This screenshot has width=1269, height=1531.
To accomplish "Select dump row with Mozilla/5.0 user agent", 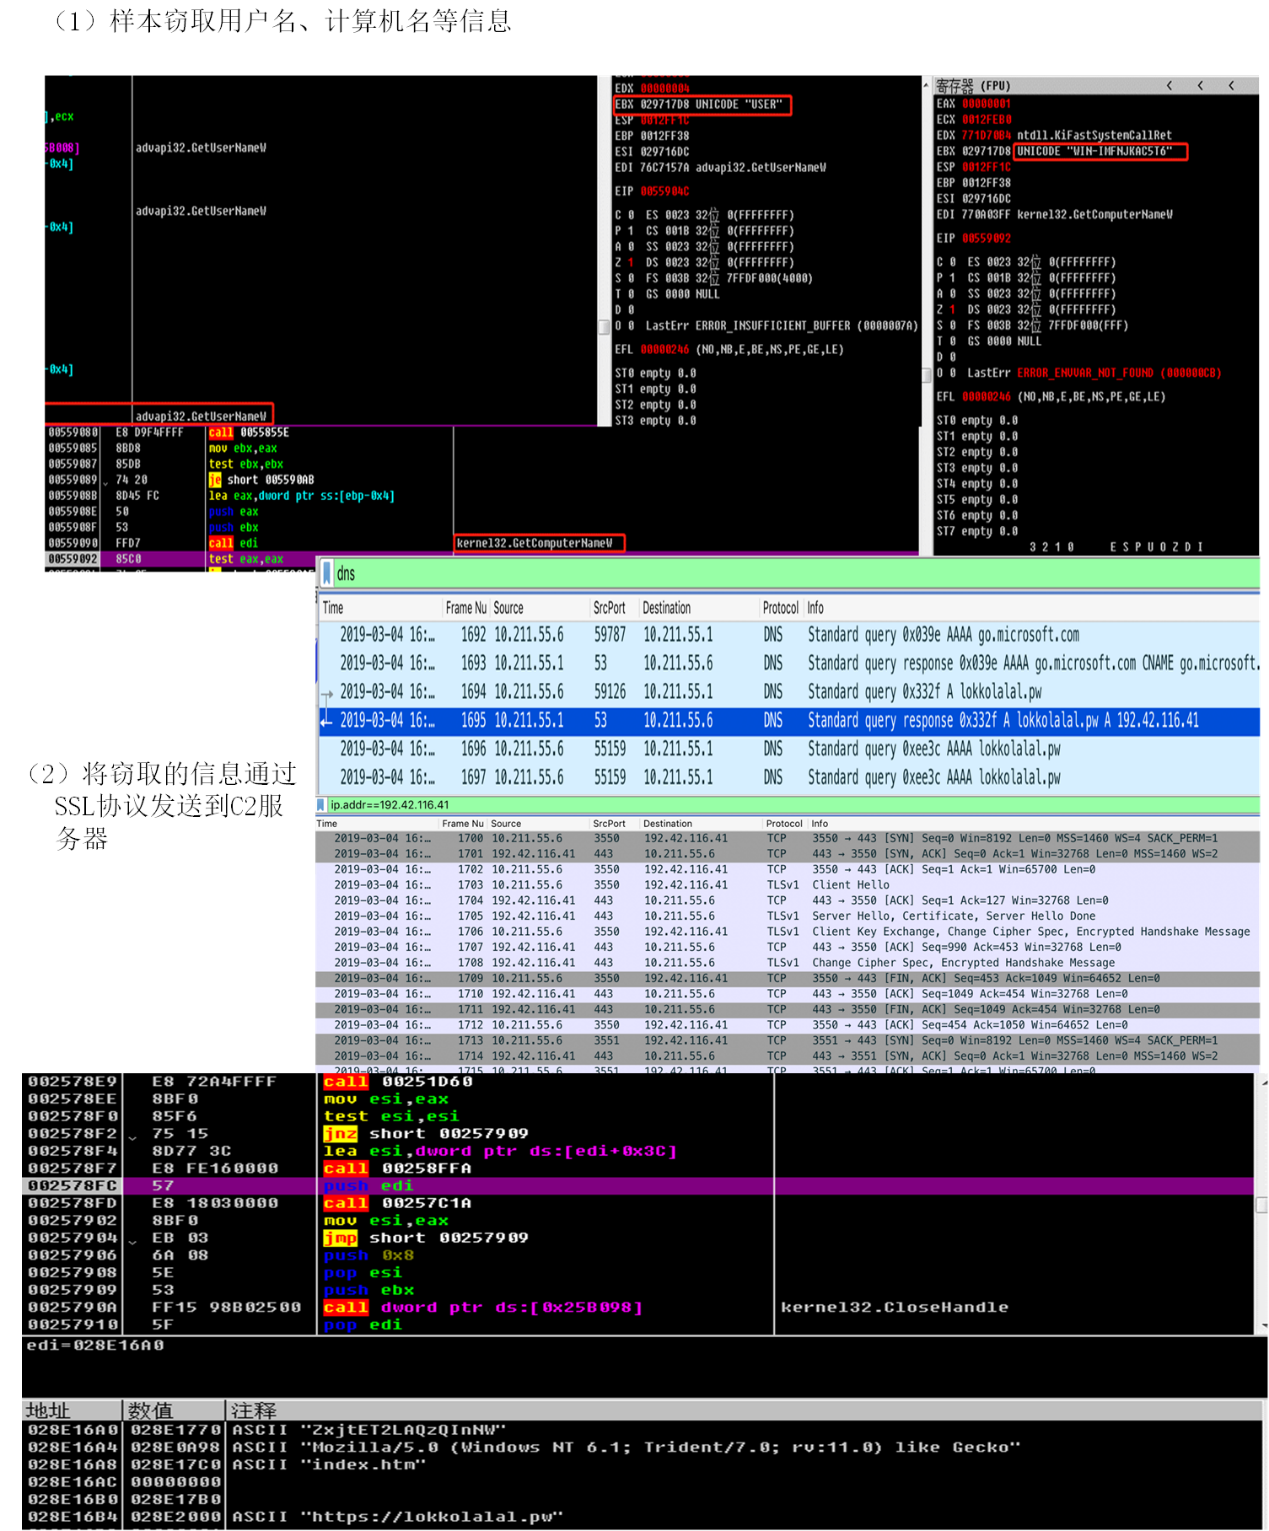I will (x=641, y=1448).
